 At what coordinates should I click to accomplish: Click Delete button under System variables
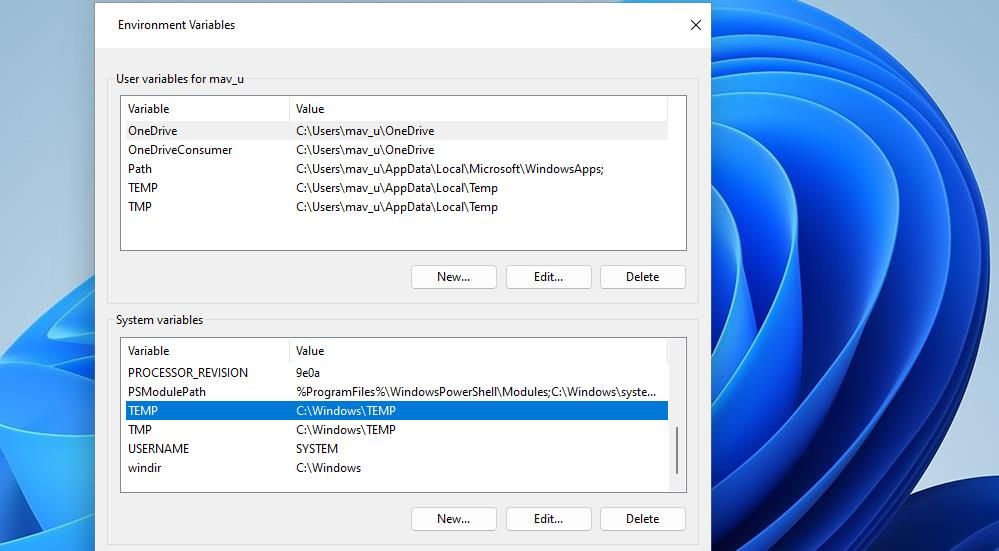pos(642,519)
